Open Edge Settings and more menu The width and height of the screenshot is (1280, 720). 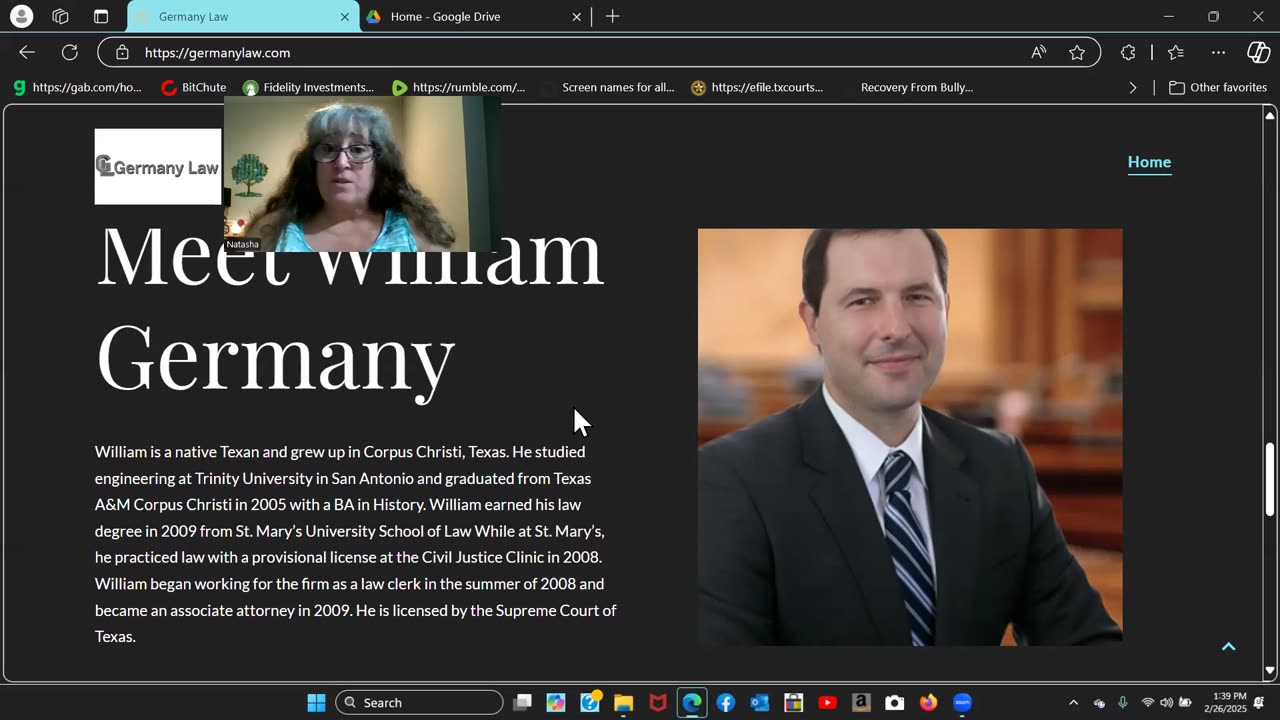click(1218, 52)
